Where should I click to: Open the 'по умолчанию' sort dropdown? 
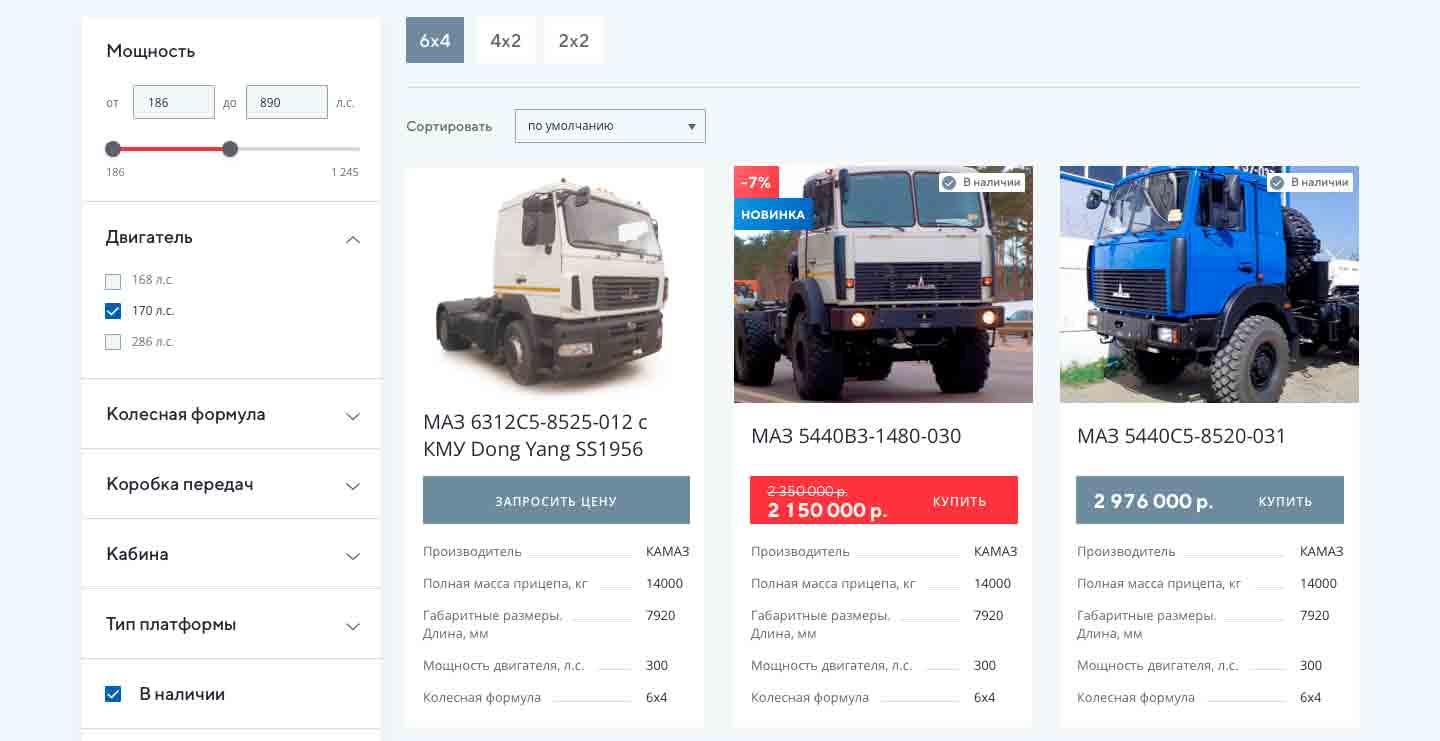[x=610, y=126]
